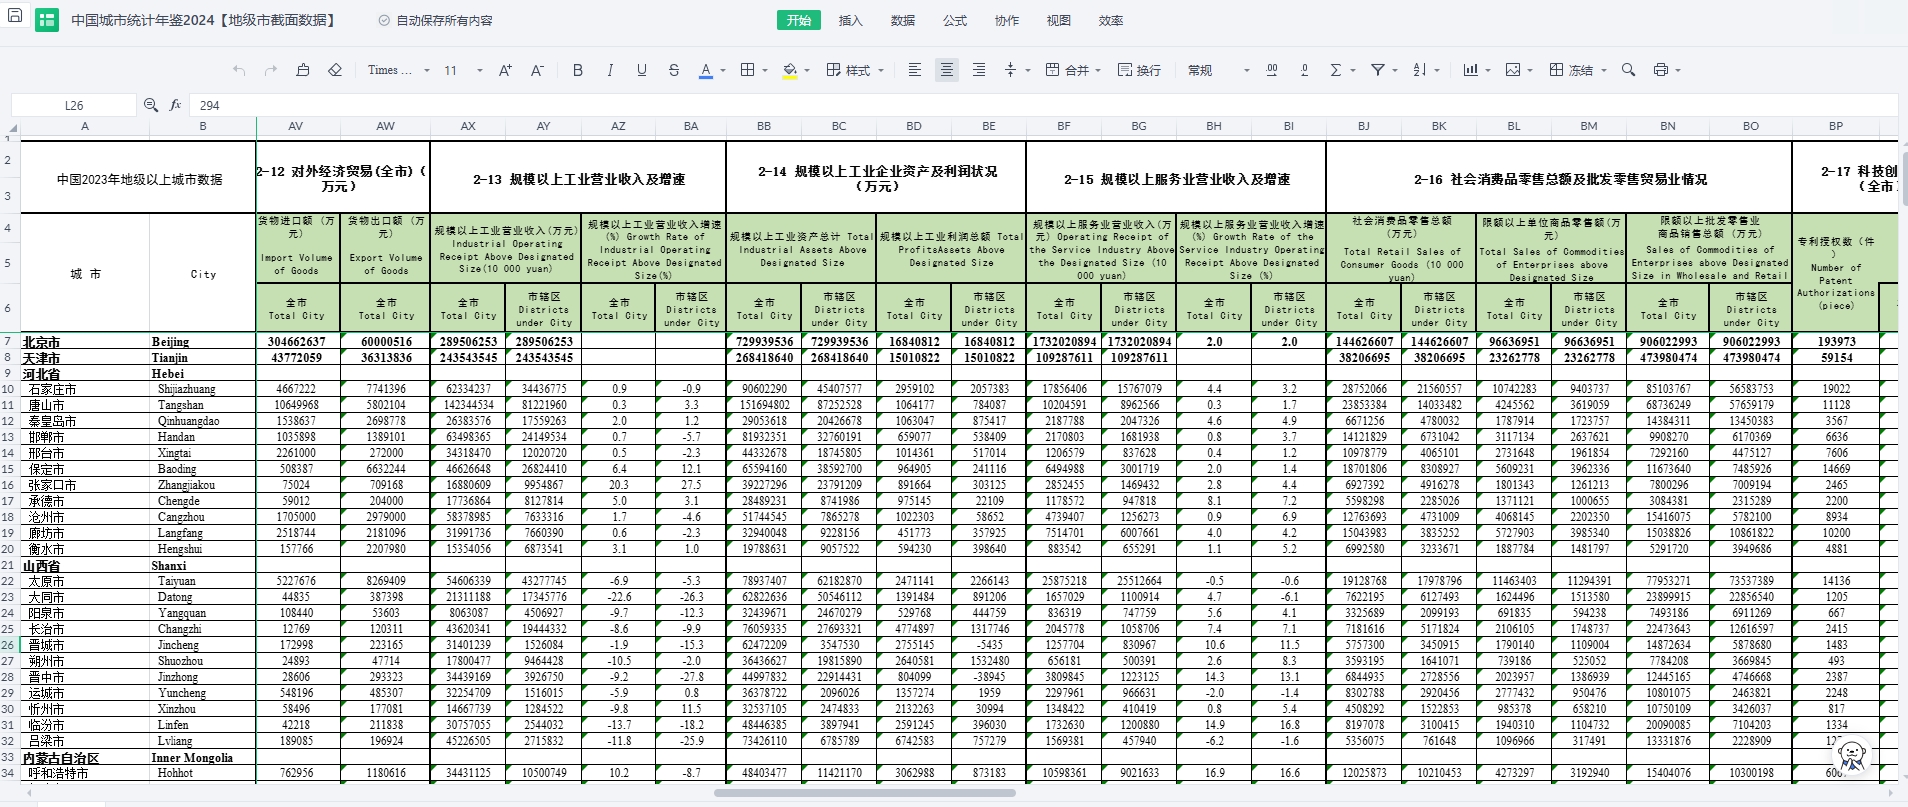The image size is (1908, 807).
Task: Expand the 合并 merge dropdown arrow
Action: (1098, 71)
